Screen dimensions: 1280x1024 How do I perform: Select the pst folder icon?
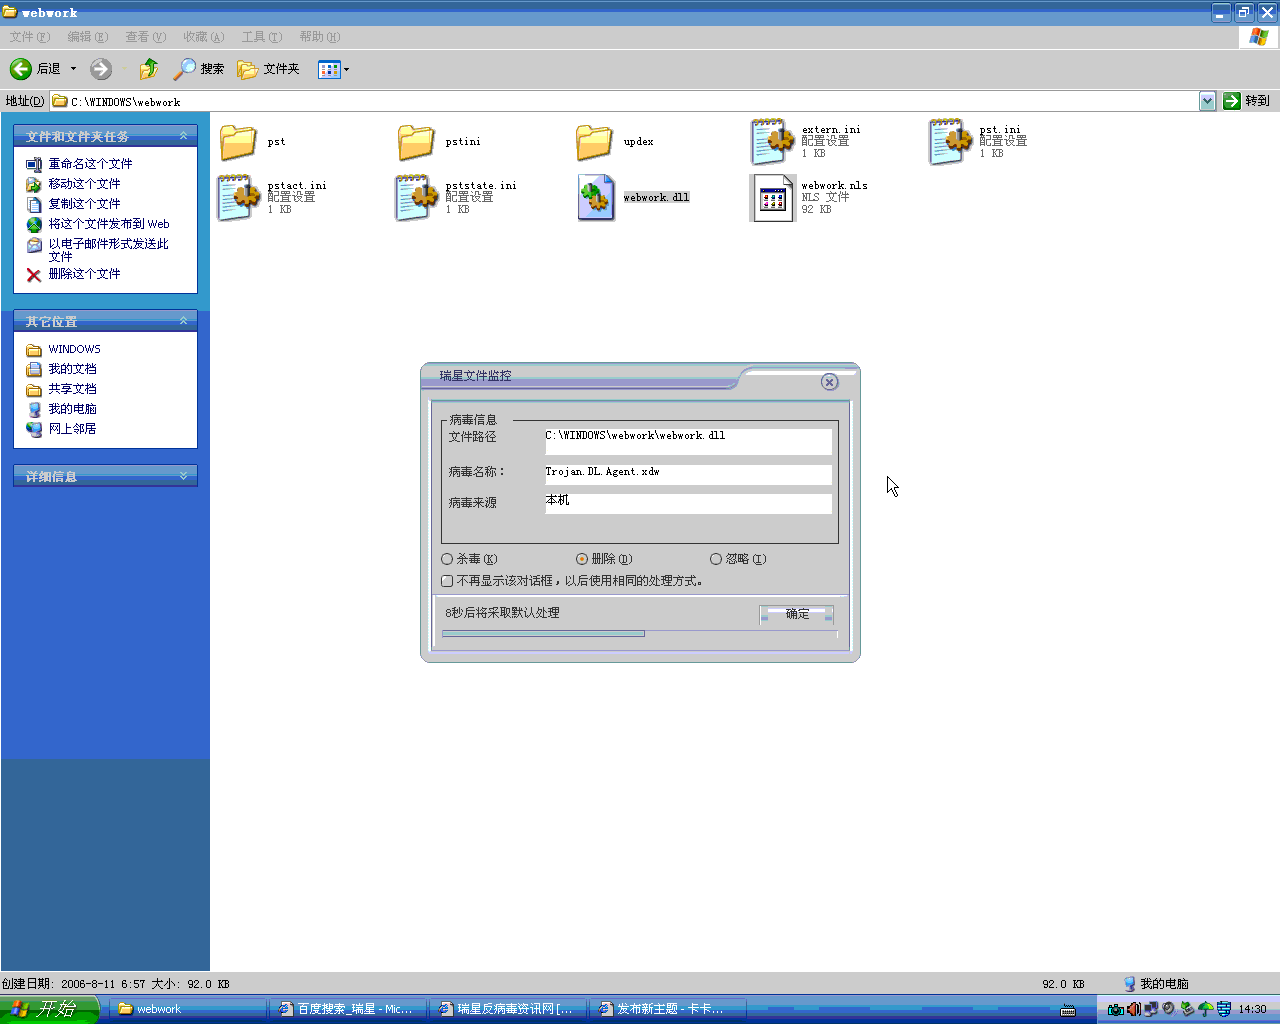[238, 142]
